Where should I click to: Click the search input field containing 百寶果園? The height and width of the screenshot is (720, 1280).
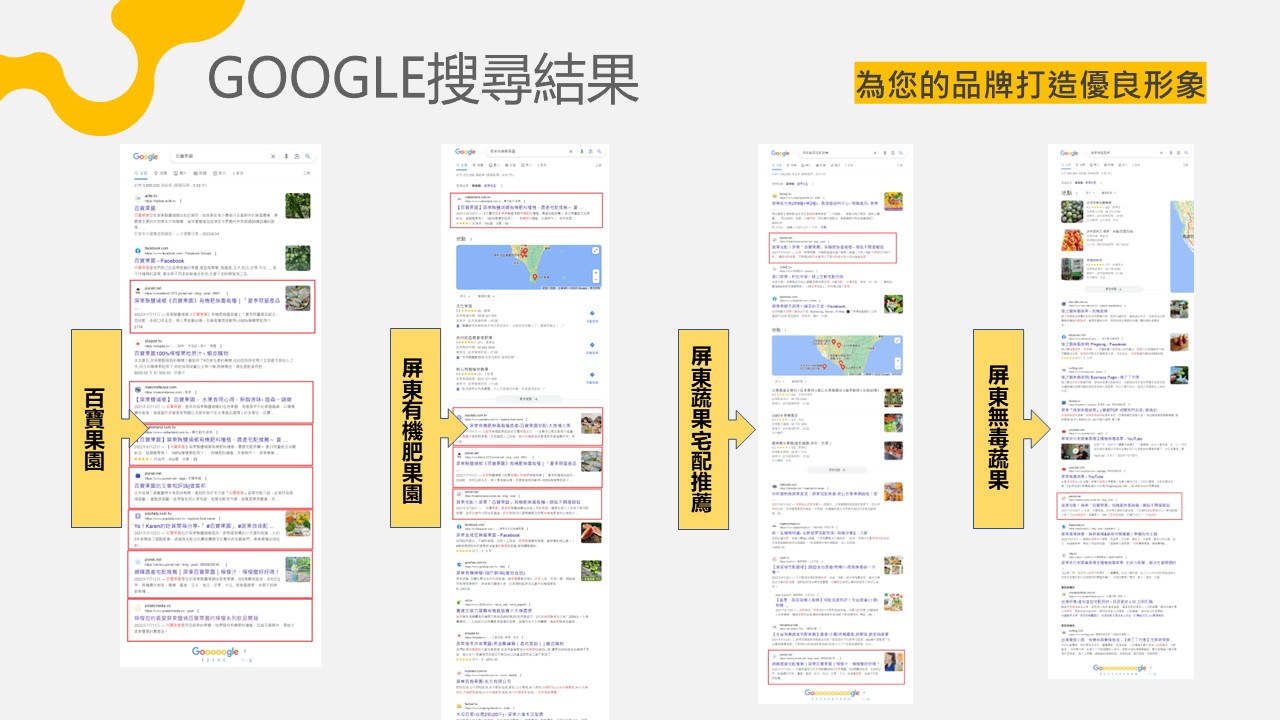220,156
